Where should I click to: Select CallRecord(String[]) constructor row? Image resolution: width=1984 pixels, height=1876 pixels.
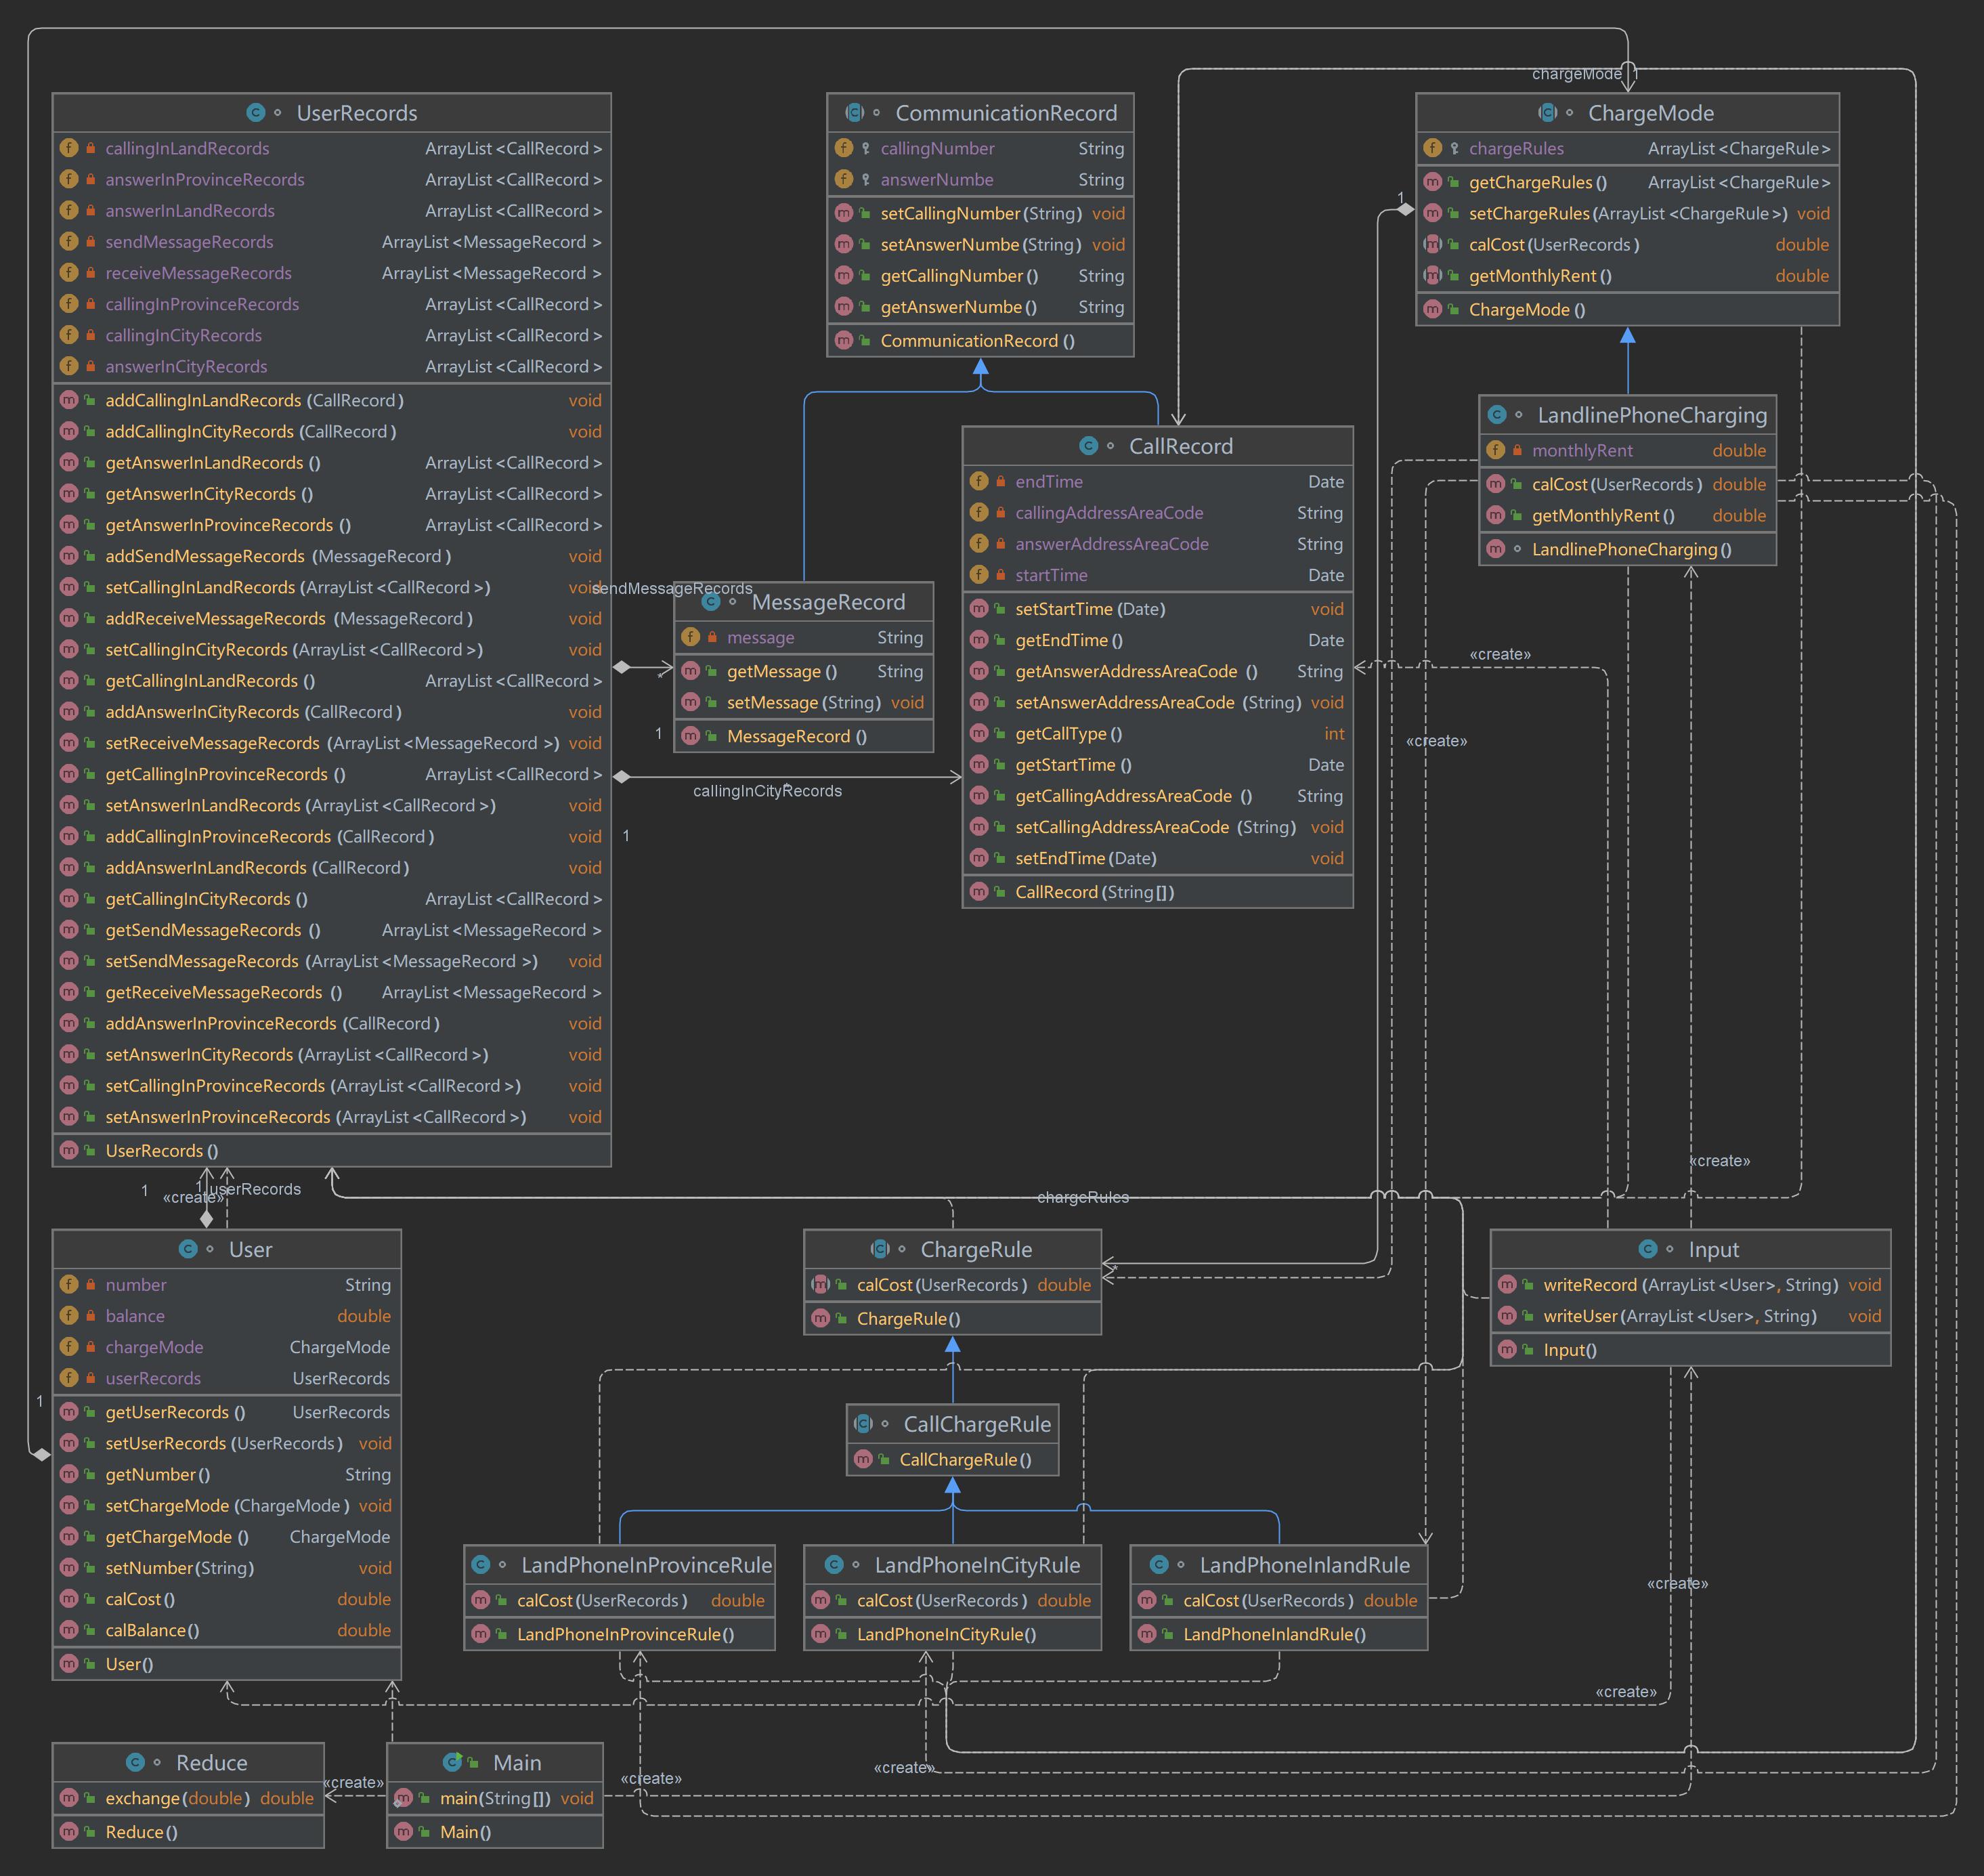(x=1157, y=892)
